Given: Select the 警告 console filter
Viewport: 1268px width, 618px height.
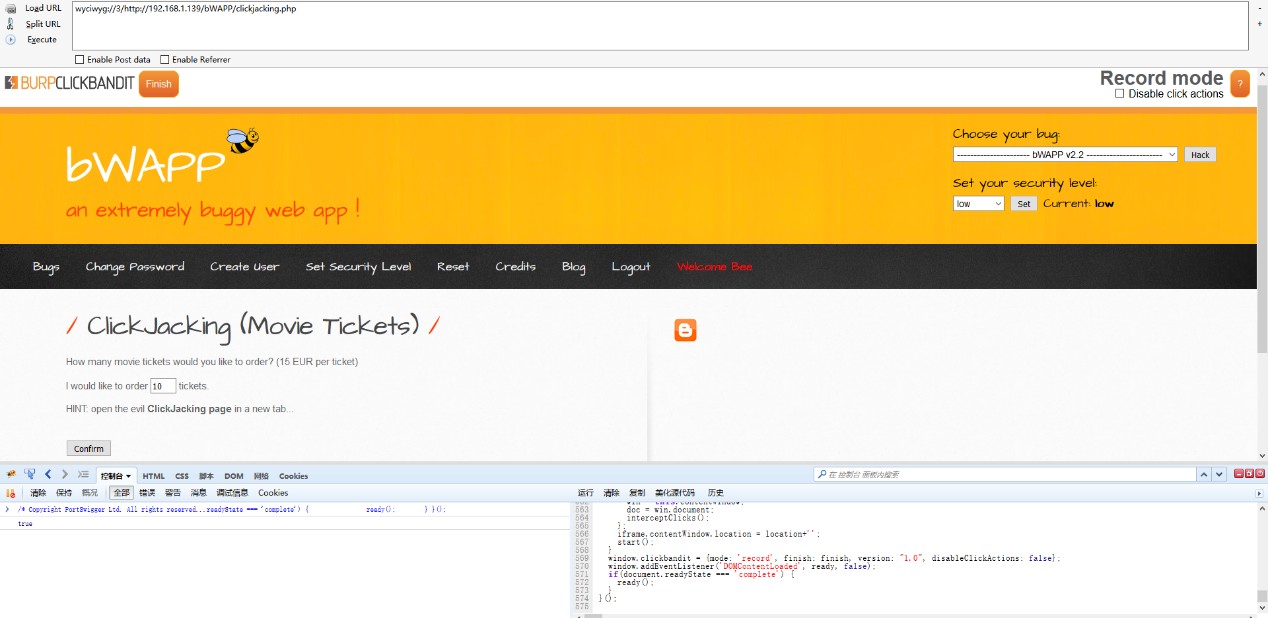Looking at the screenshot, I should point(173,493).
